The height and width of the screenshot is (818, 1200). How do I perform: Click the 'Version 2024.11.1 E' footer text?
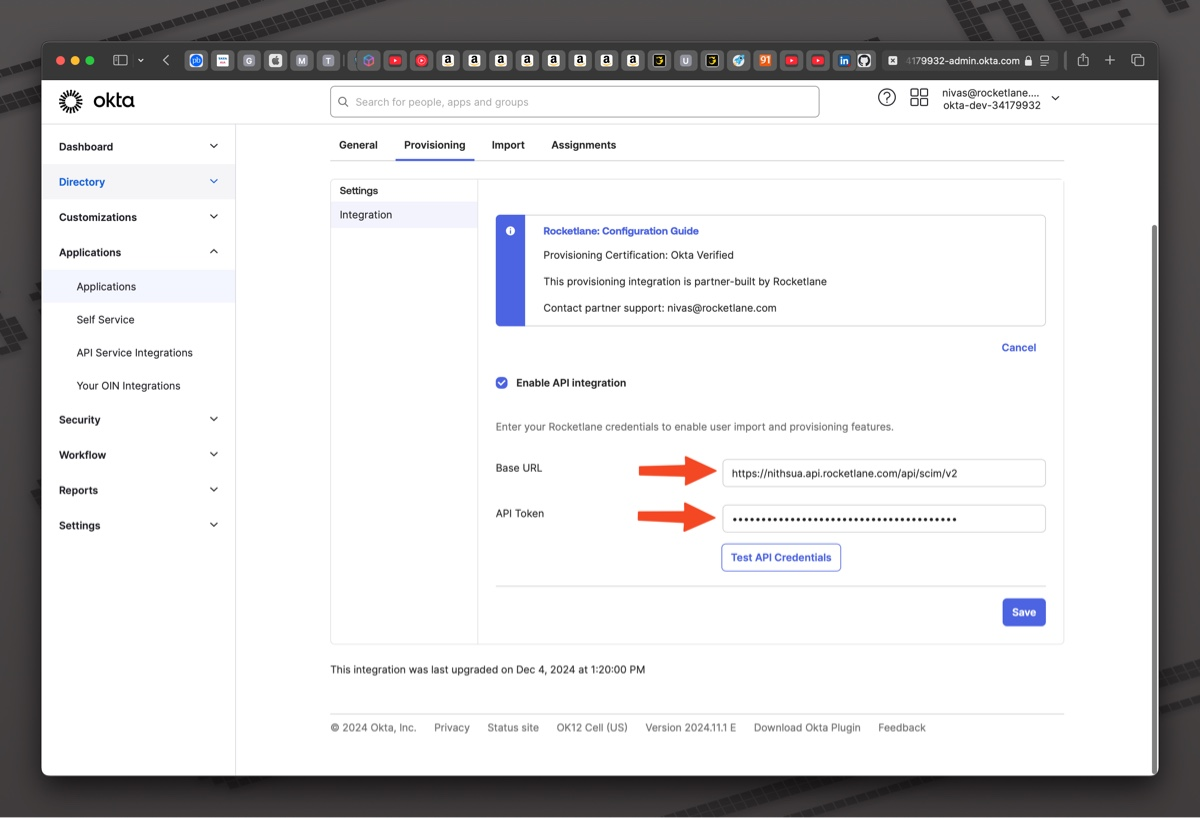click(691, 728)
